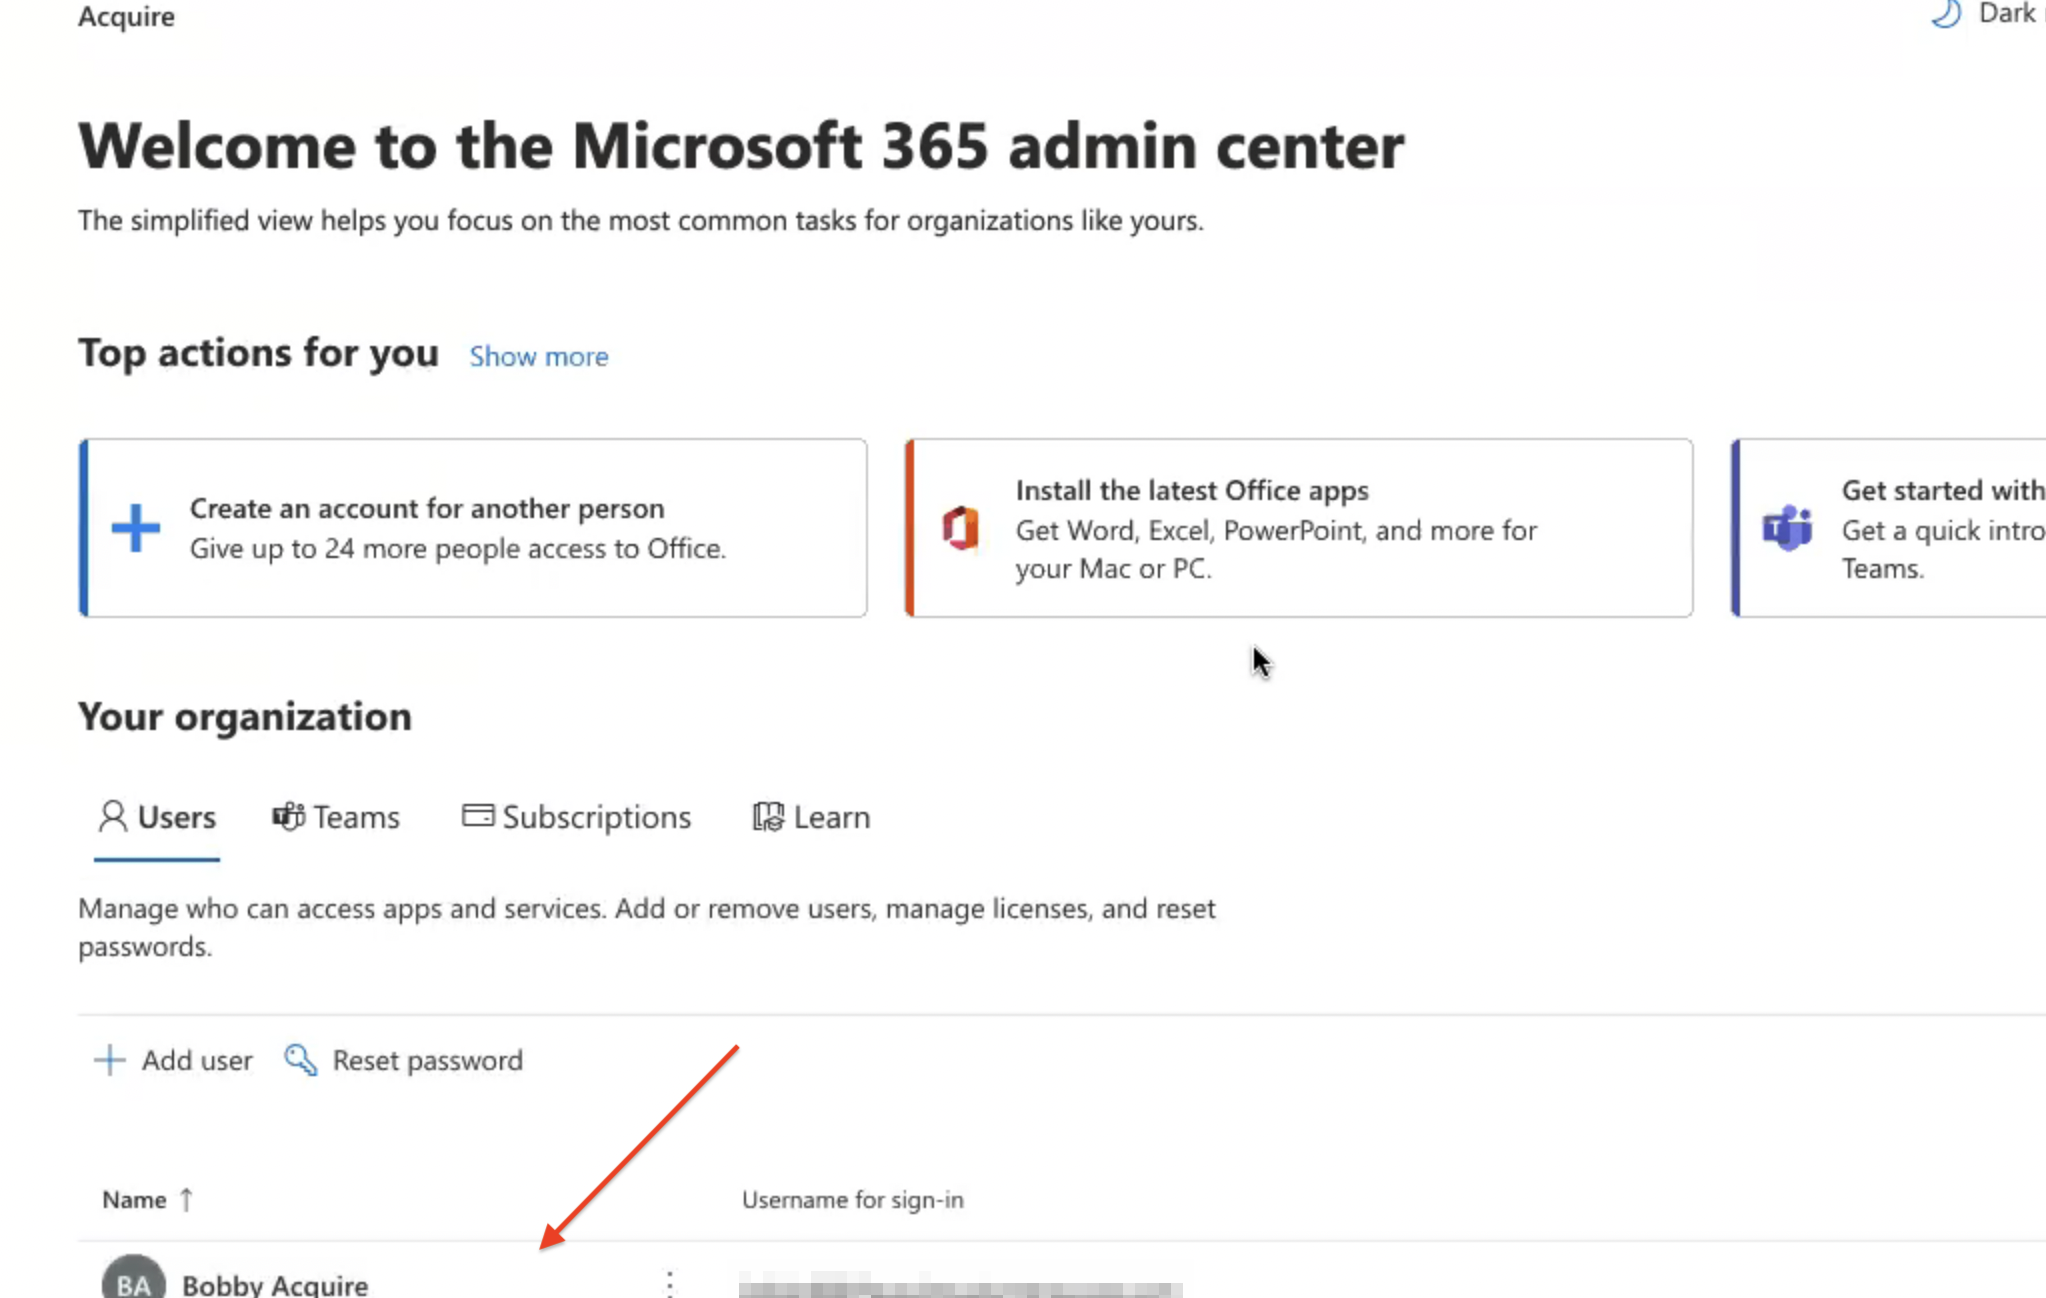Switch to the Teams tab
Screen dimensions: 2046x1298
[x=336, y=817]
